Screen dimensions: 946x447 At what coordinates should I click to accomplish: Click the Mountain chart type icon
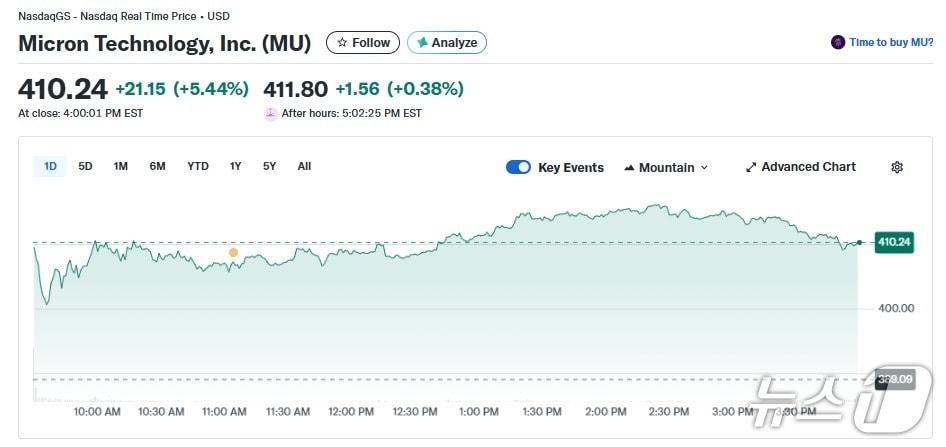click(x=630, y=168)
